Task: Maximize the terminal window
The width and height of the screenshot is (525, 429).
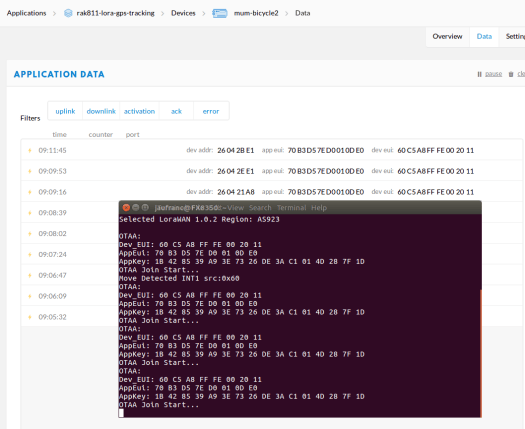Action: (145, 207)
